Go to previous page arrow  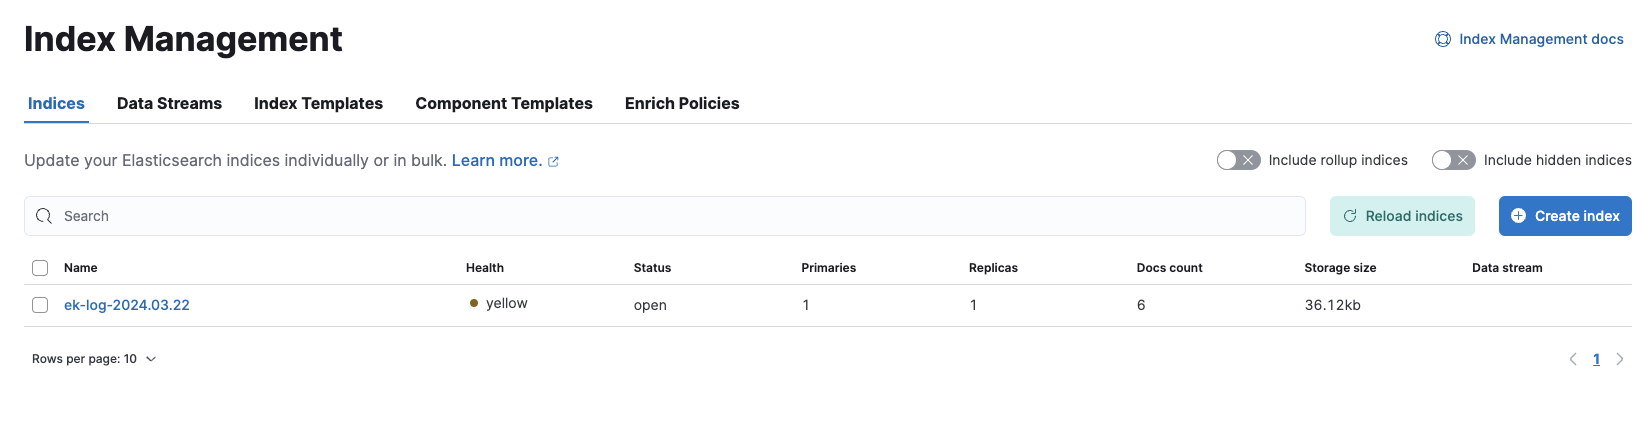[1573, 359]
